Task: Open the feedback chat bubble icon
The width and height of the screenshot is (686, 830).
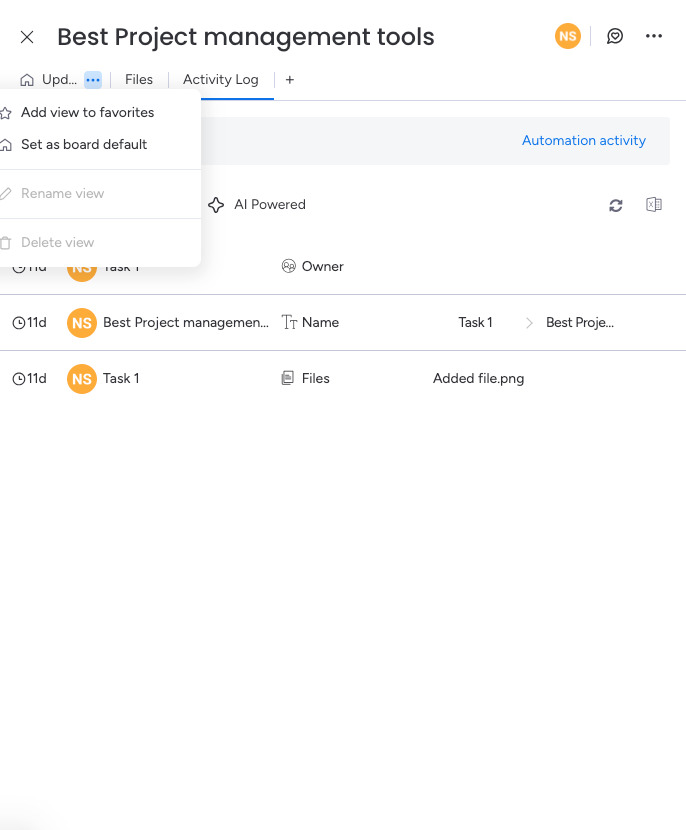Action: (x=614, y=36)
